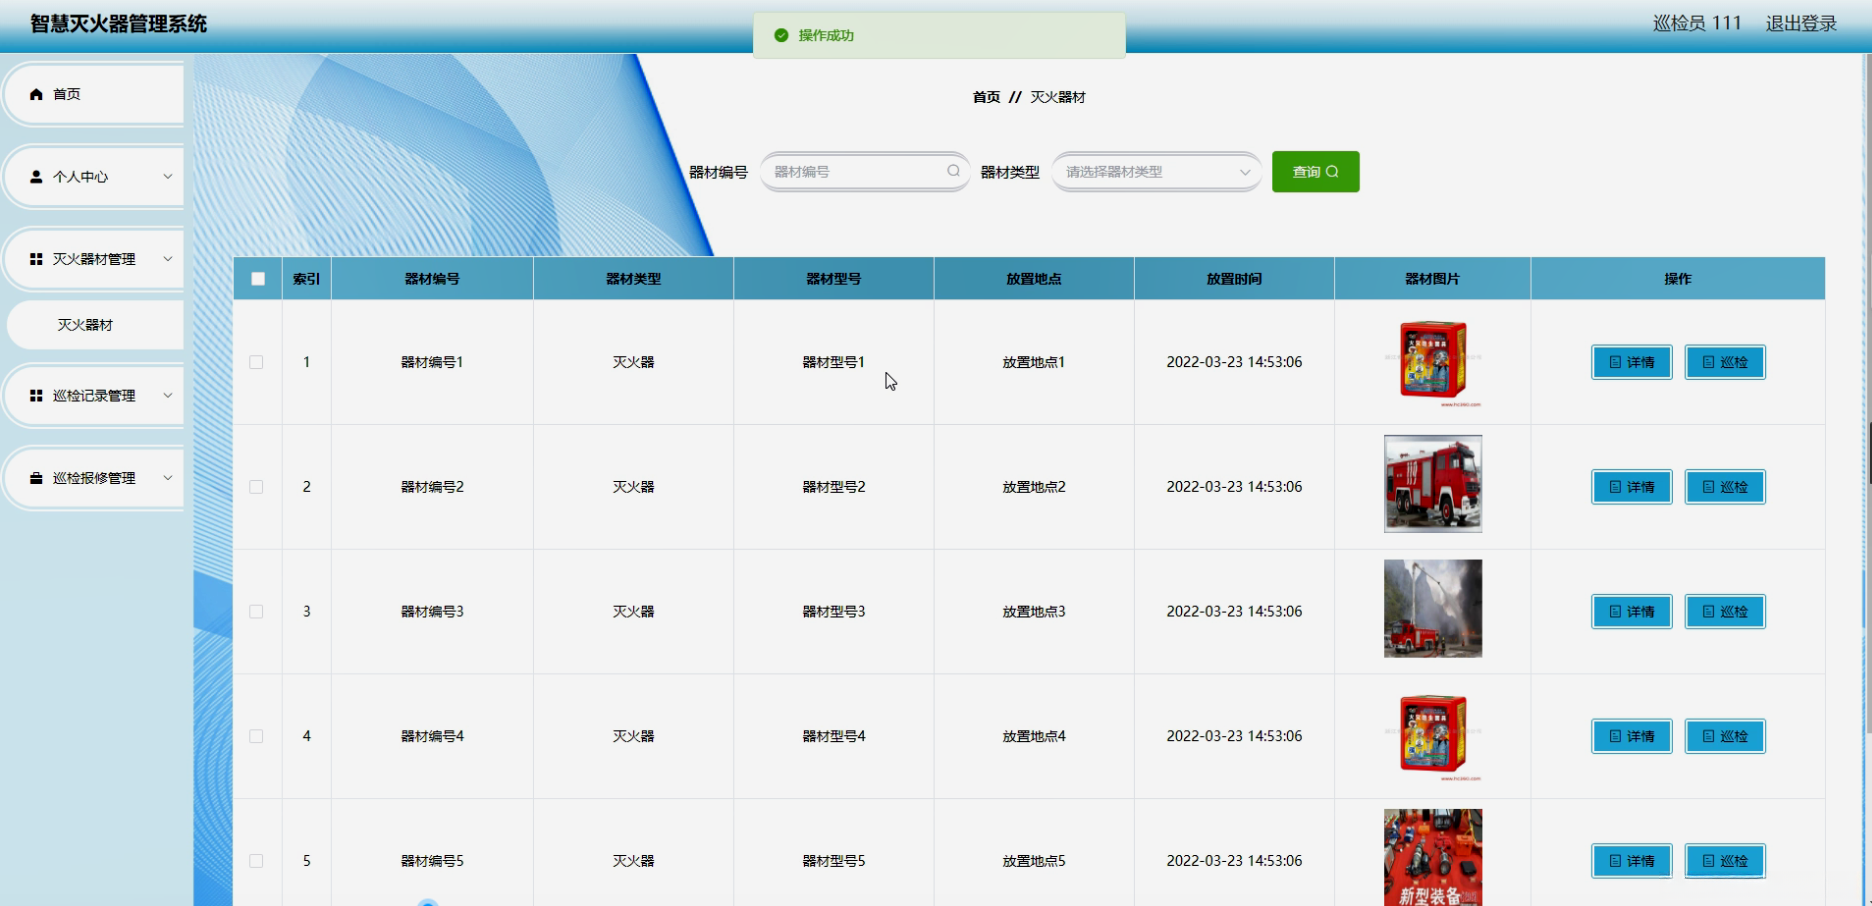This screenshot has height=906, width=1872.
Task: Open 详情 for 器材编号5
Action: pyautogui.click(x=1631, y=861)
